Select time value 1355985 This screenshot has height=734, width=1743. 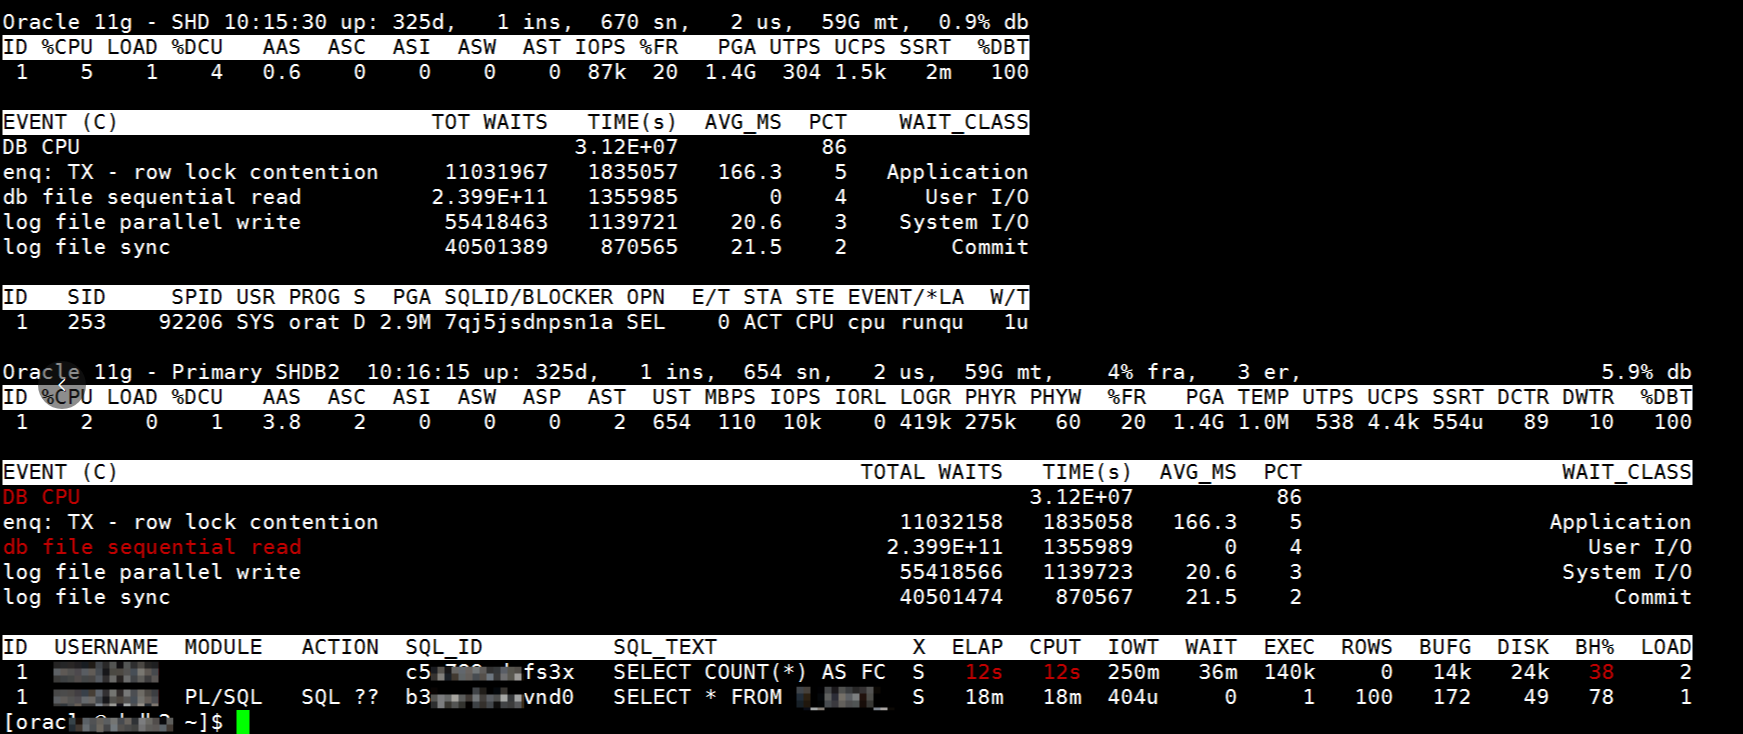pos(633,197)
